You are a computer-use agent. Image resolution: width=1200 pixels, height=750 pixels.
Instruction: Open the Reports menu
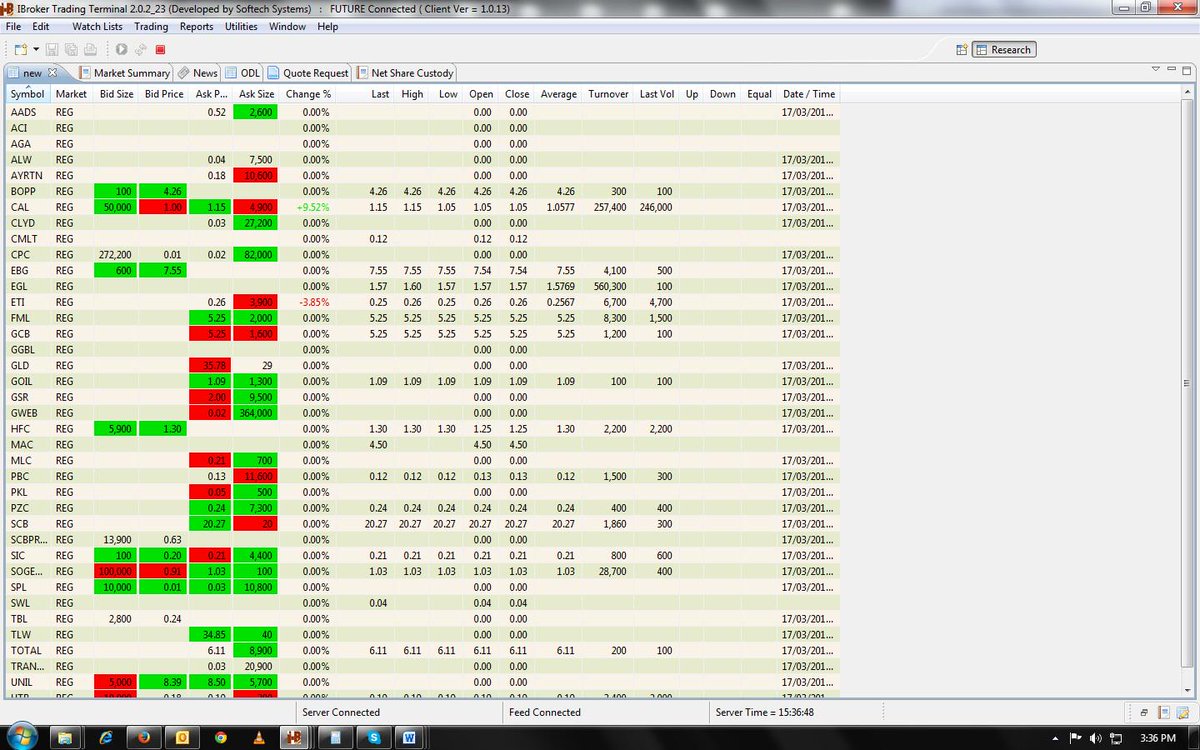point(196,27)
